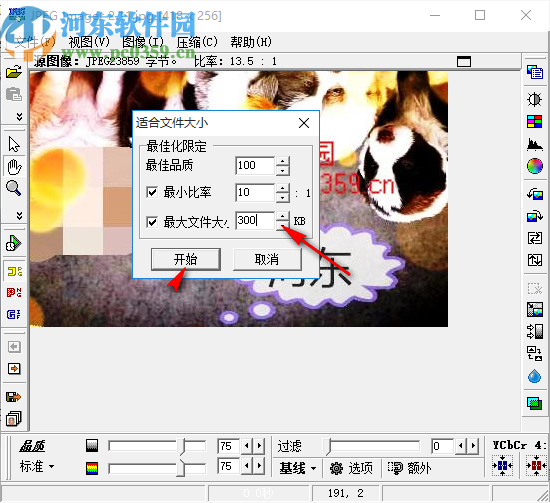Click the 最小比率 value field
Image resolution: width=550 pixels, height=503 pixels.
pyautogui.click(x=255, y=193)
